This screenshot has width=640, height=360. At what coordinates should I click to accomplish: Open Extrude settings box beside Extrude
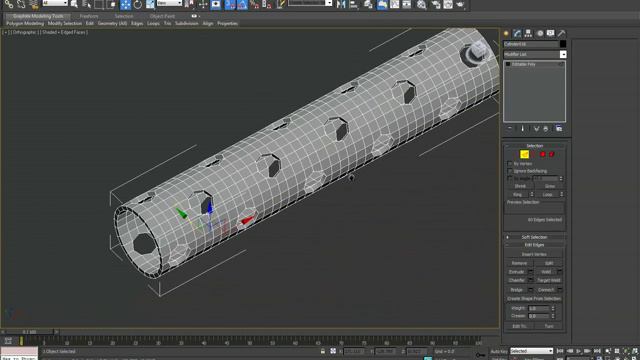click(531, 272)
